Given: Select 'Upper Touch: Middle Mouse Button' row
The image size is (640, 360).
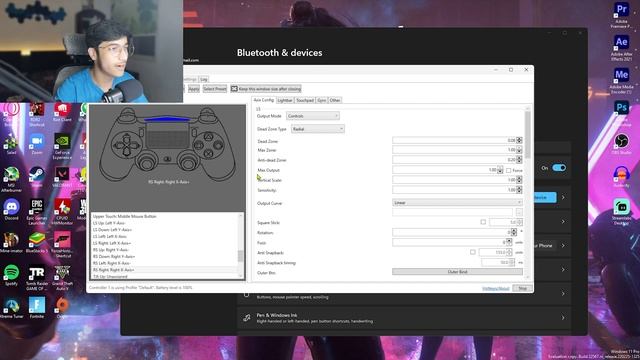Looking at the screenshot, I should point(124,216).
